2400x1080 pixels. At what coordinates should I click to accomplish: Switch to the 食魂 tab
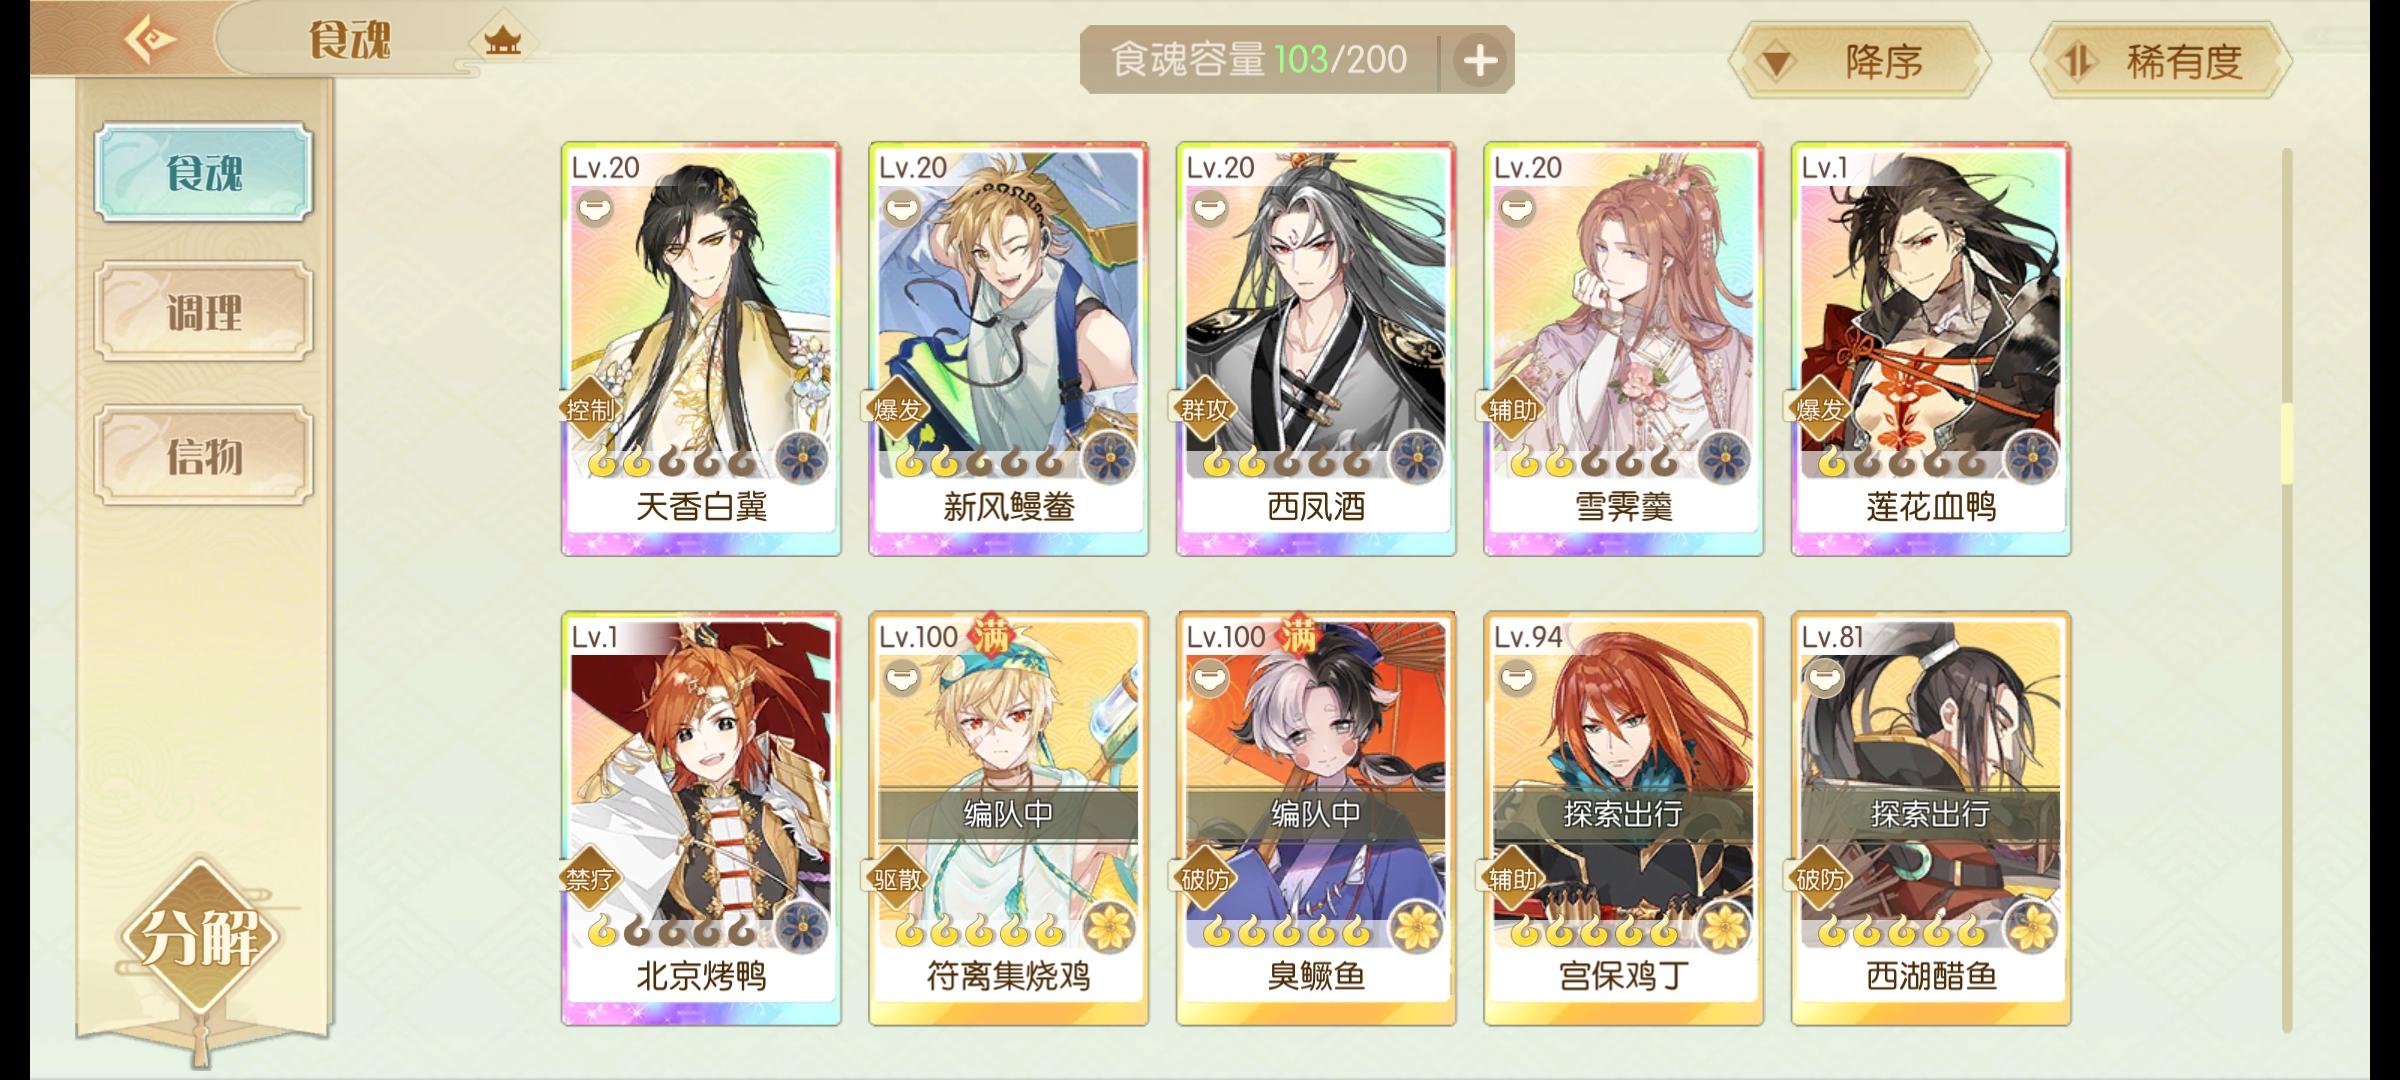pos(204,172)
